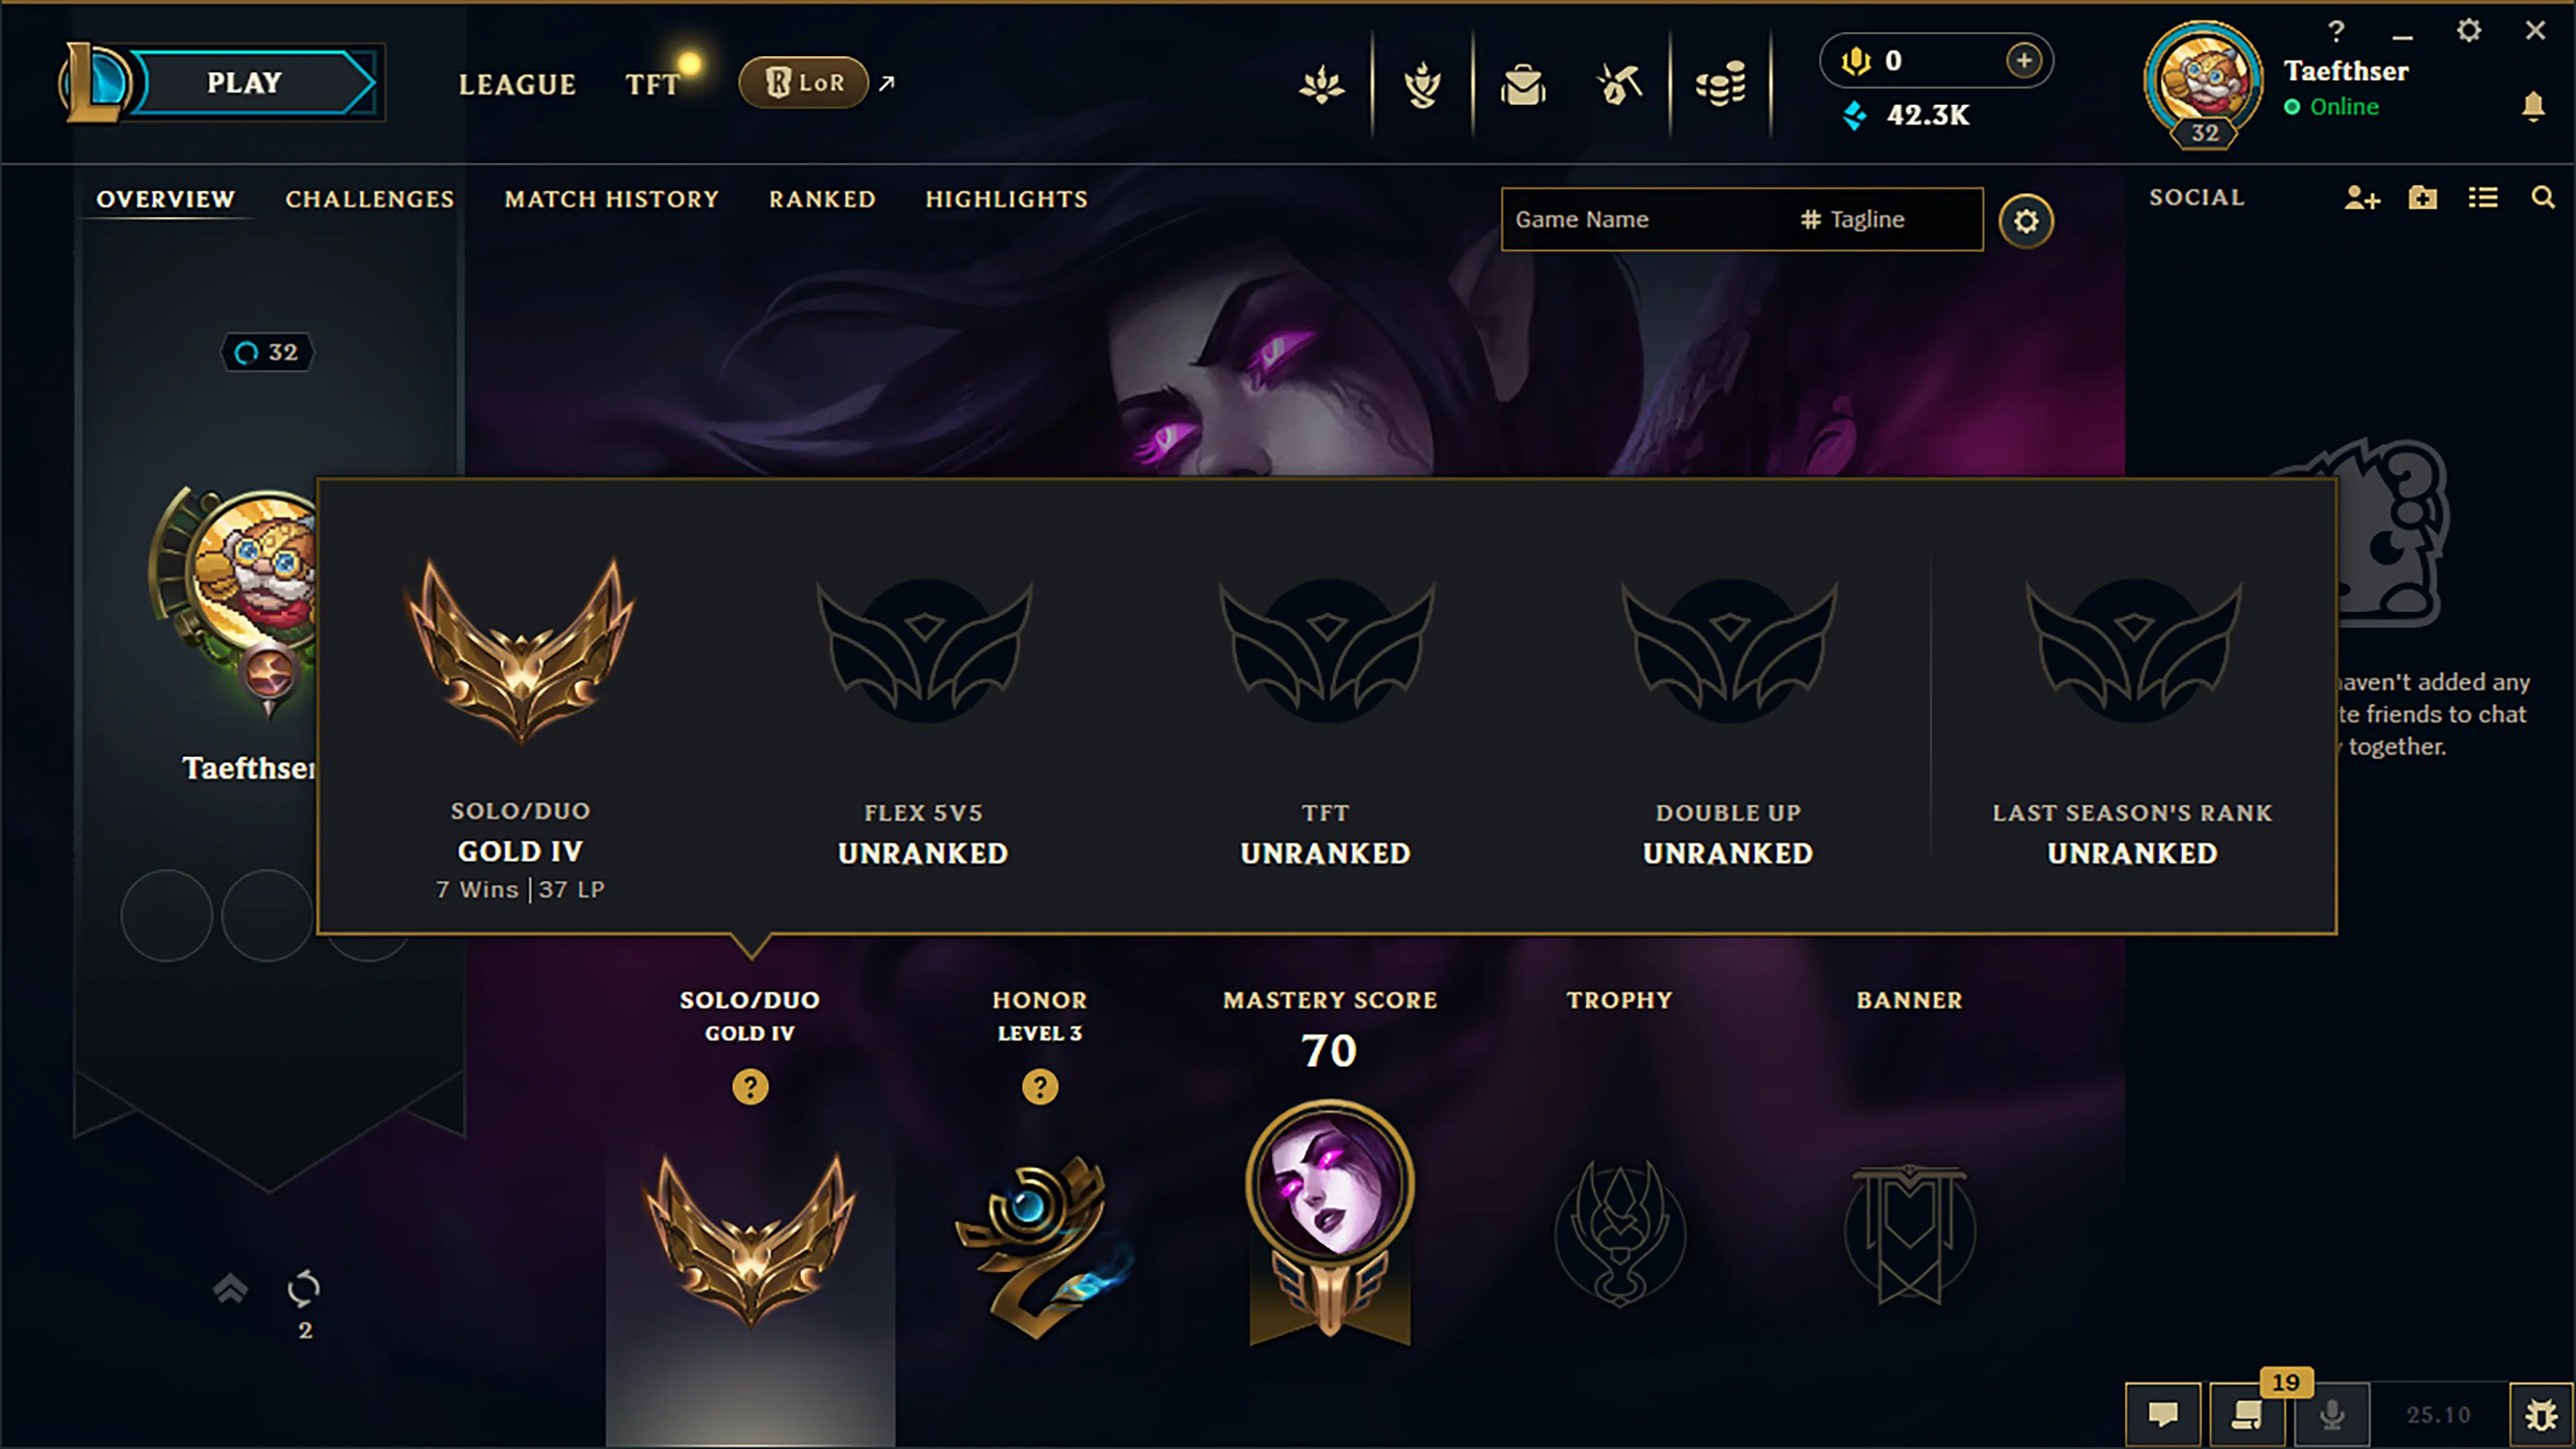Image resolution: width=2576 pixels, height=1449 pixels.
Task: Switch to the Challenges tab
Action: click(x=370, y=199)
